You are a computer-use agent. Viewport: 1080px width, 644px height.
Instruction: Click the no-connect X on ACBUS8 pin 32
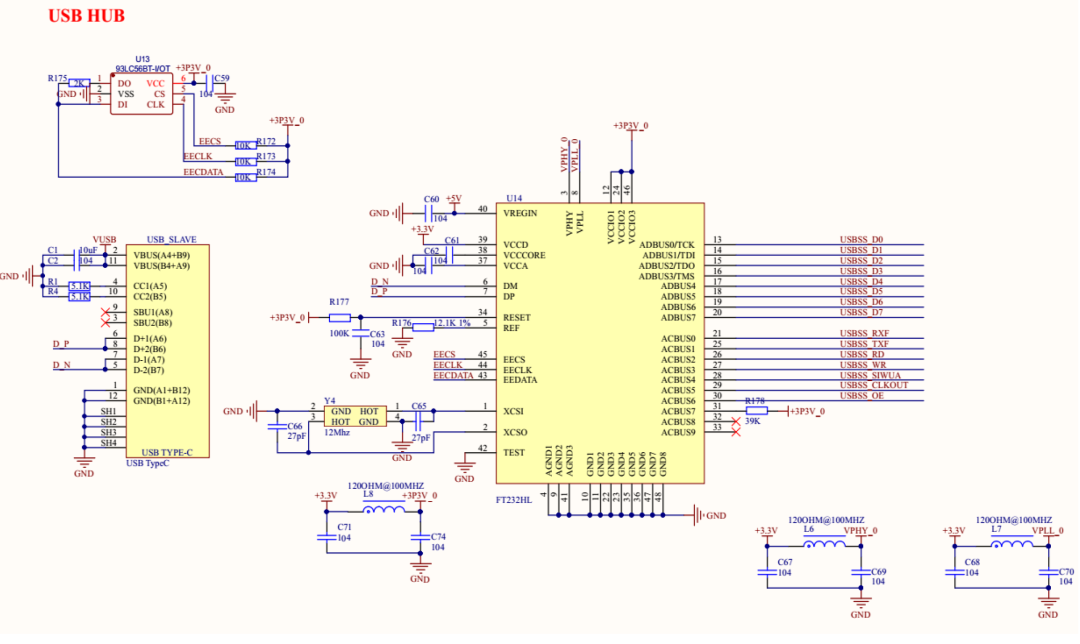[x=735, y=421]
